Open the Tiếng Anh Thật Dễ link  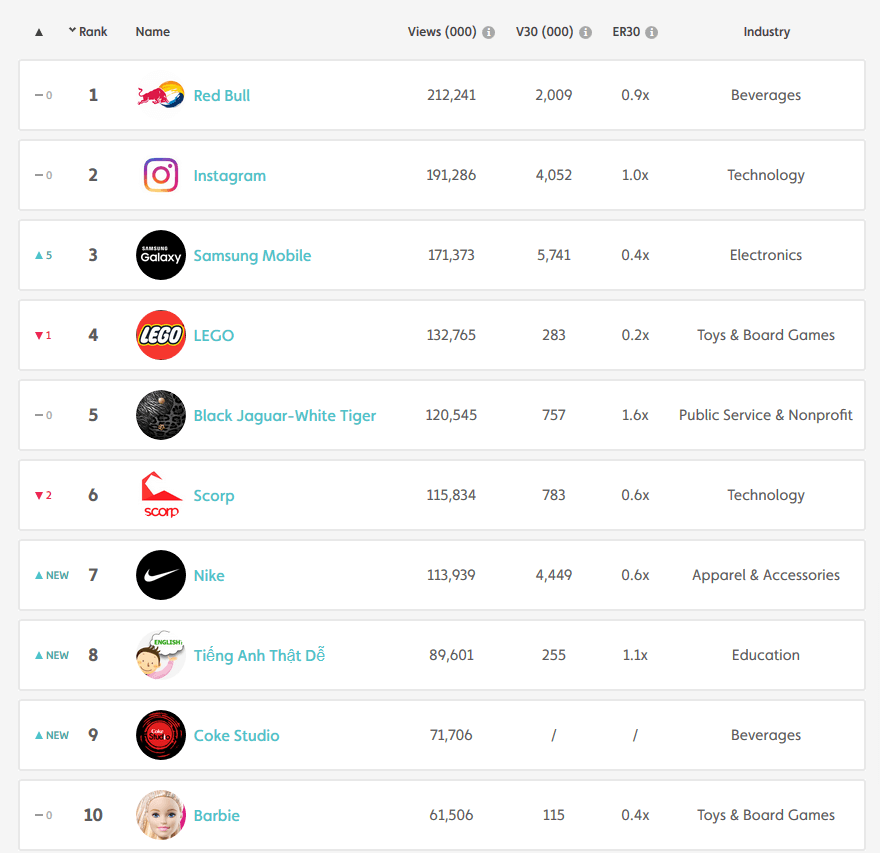(259, 655)
